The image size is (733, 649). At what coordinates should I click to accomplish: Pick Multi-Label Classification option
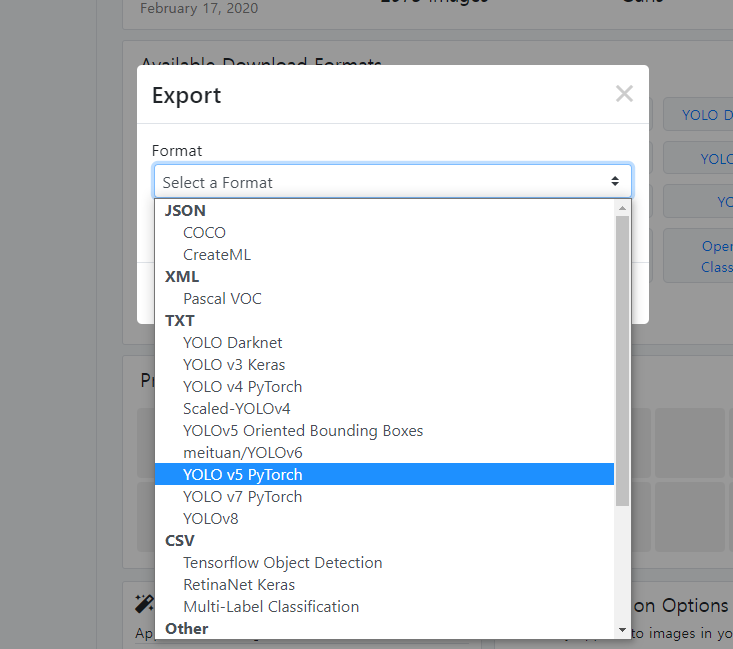click(x=384, y=606)
